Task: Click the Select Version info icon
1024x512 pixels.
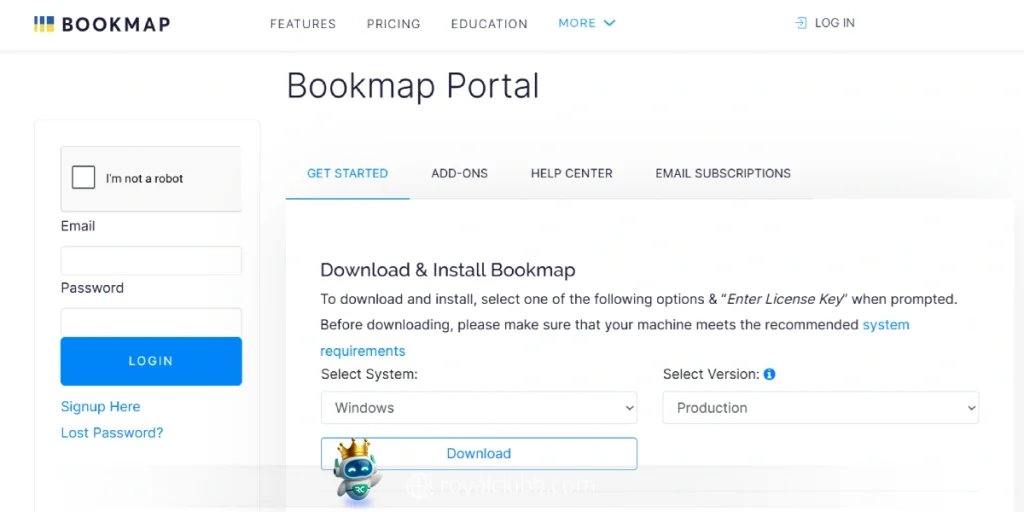Action: click(769, 374)
